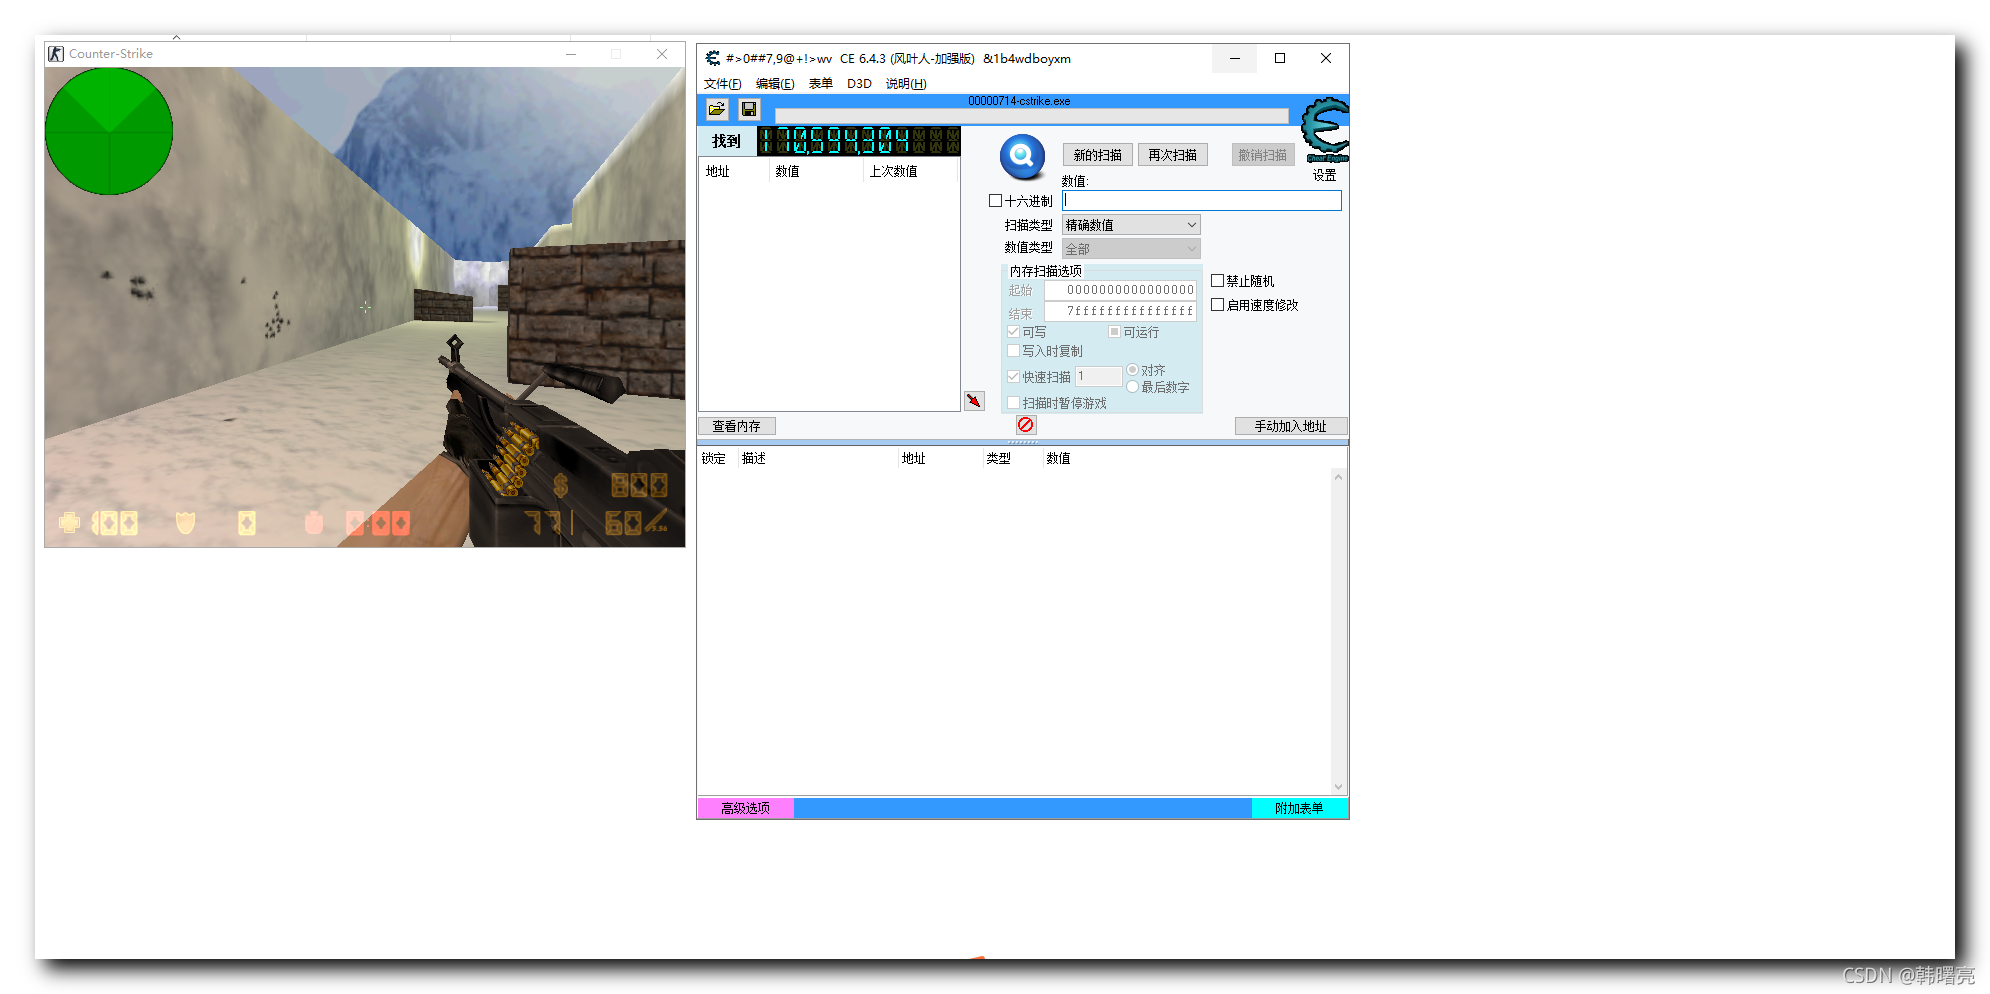The height and width of the screenshot is (994, 1990).
Task: Click address table scrollbar down arrow
Action: click(1339, 787)
